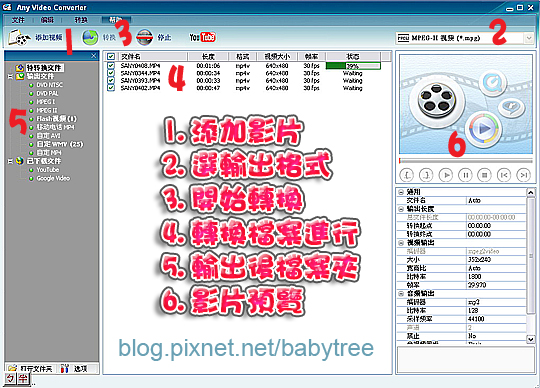The height and width of the screenshot is (388, 540).
Task: Close the left sidebar with its X button
Action: point(93,55)
